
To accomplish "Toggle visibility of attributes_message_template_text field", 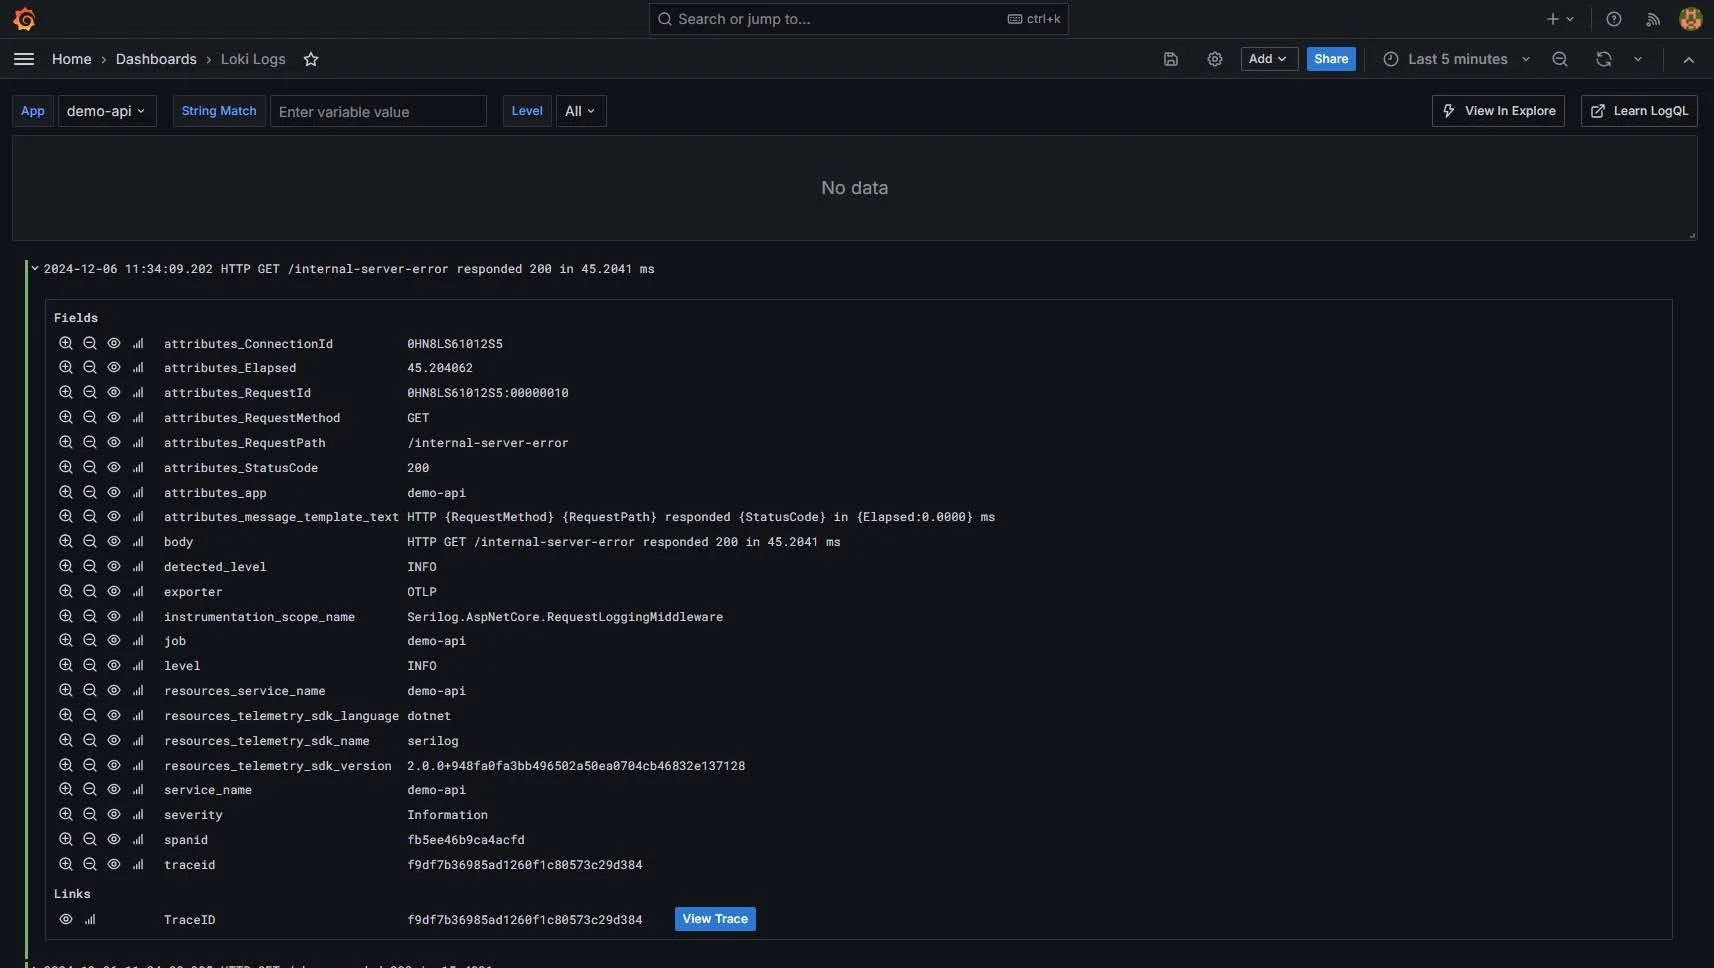I will (x=114, y=517).
